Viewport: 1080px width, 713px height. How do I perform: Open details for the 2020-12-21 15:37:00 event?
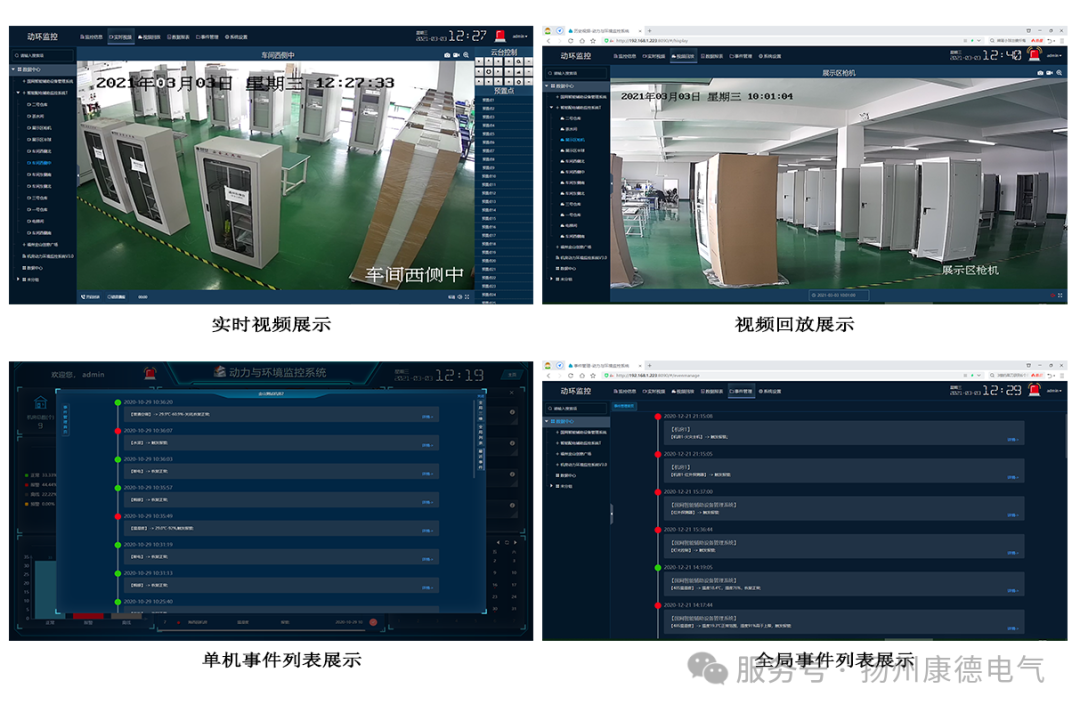[x=1012, y=515]
